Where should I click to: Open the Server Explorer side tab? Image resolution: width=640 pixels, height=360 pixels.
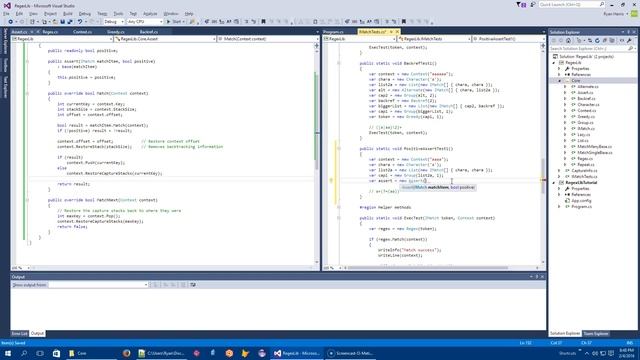coord(5,41)
